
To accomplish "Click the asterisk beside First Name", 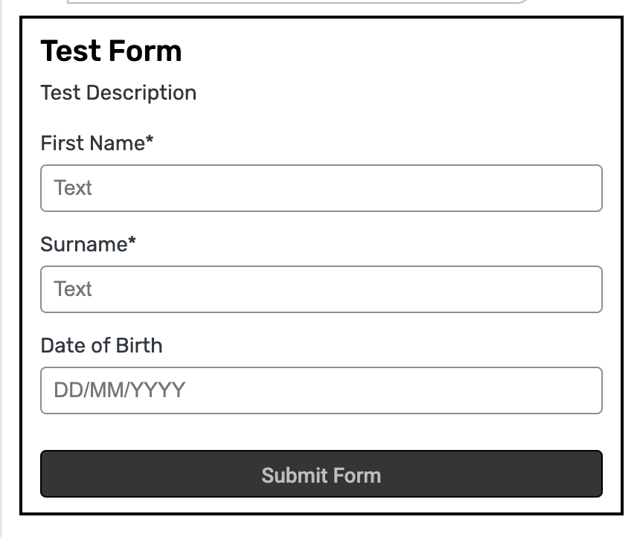I will (149, 141).
